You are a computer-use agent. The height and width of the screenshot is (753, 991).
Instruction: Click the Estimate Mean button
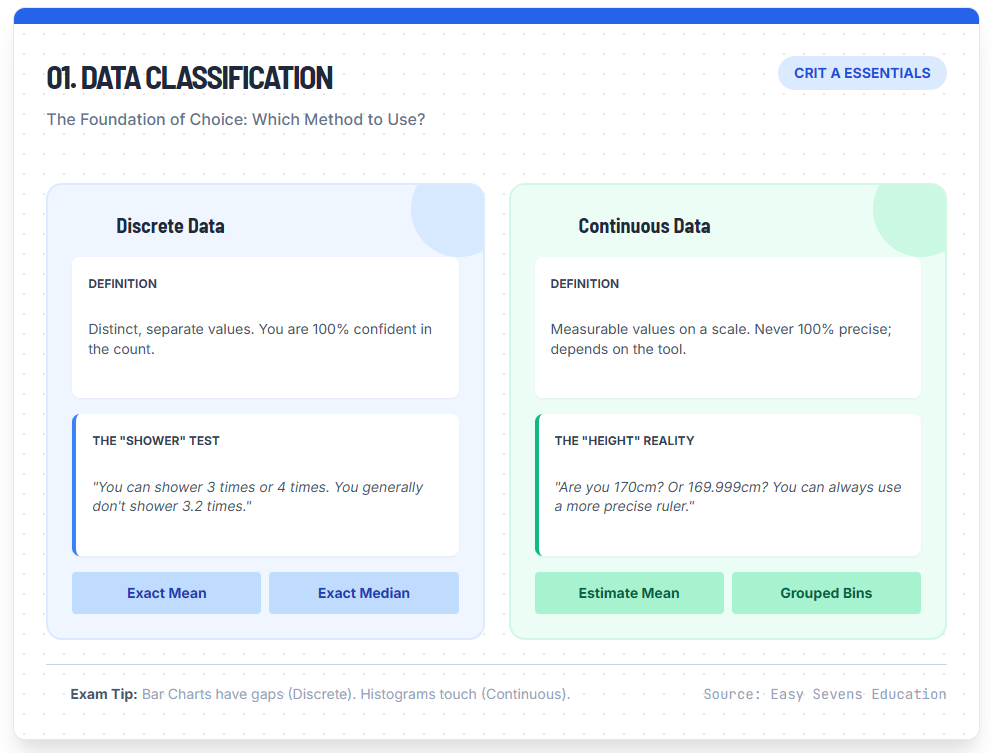629,592
